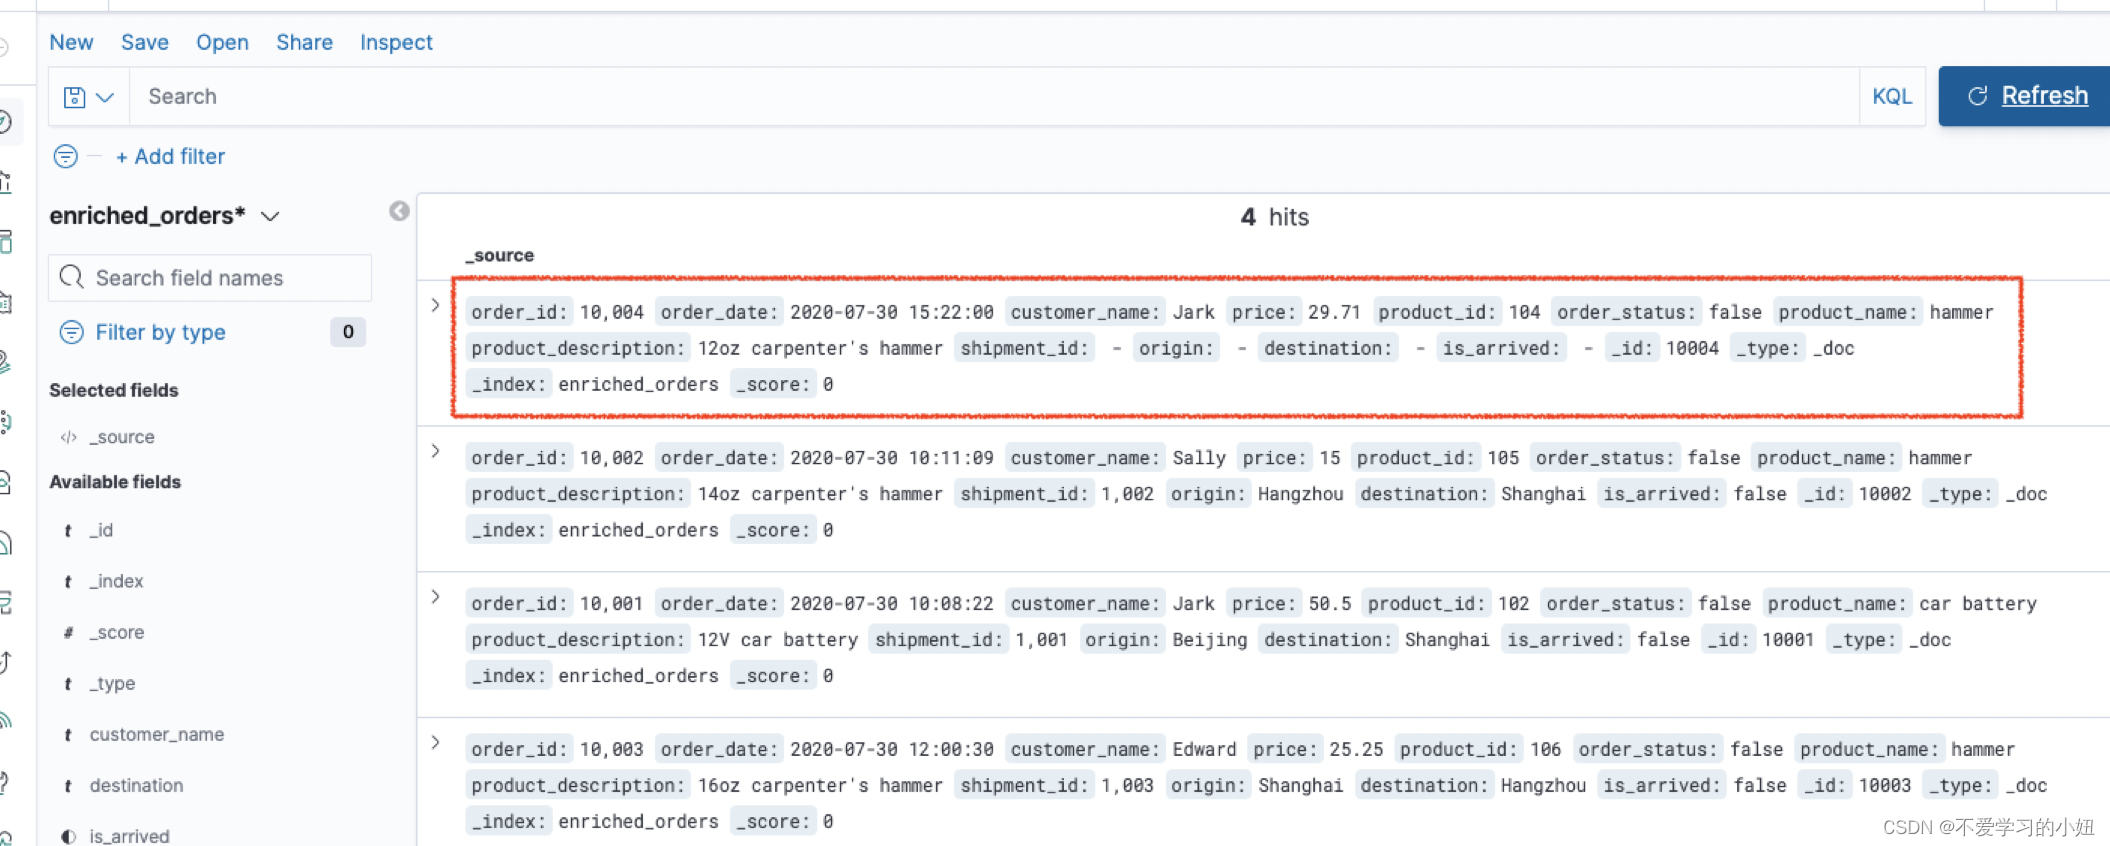Select the _source selected field

click(122, 437)
